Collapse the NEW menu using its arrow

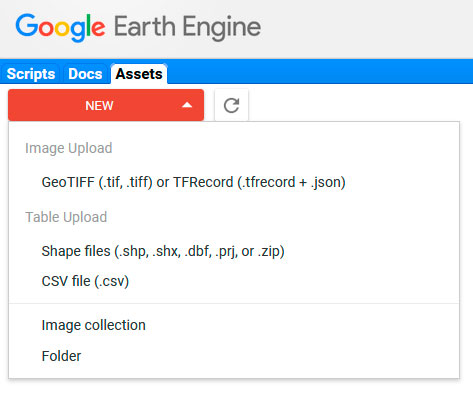coord(187,105)
